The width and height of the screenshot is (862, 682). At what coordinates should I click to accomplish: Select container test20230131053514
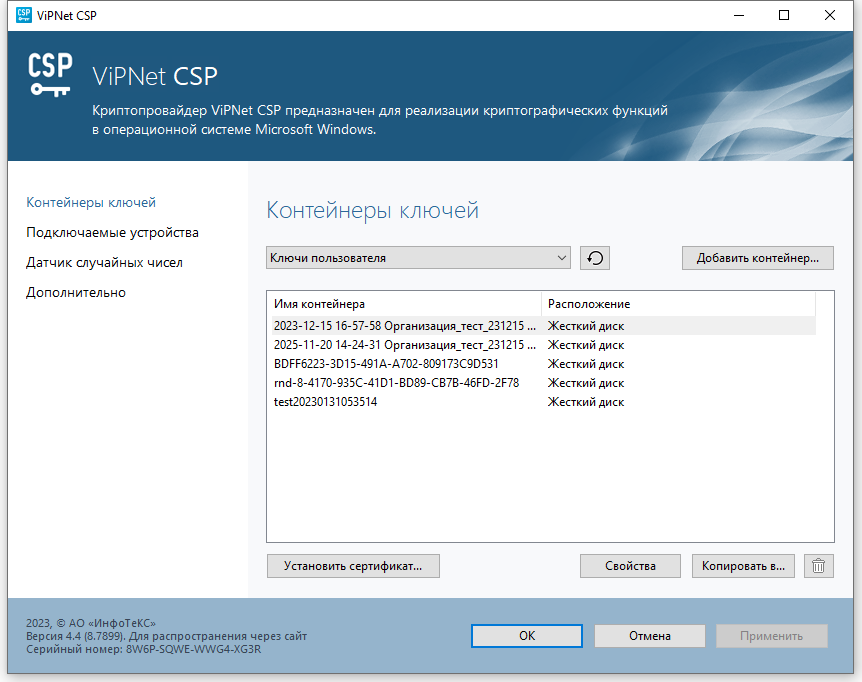coord(544,402)
